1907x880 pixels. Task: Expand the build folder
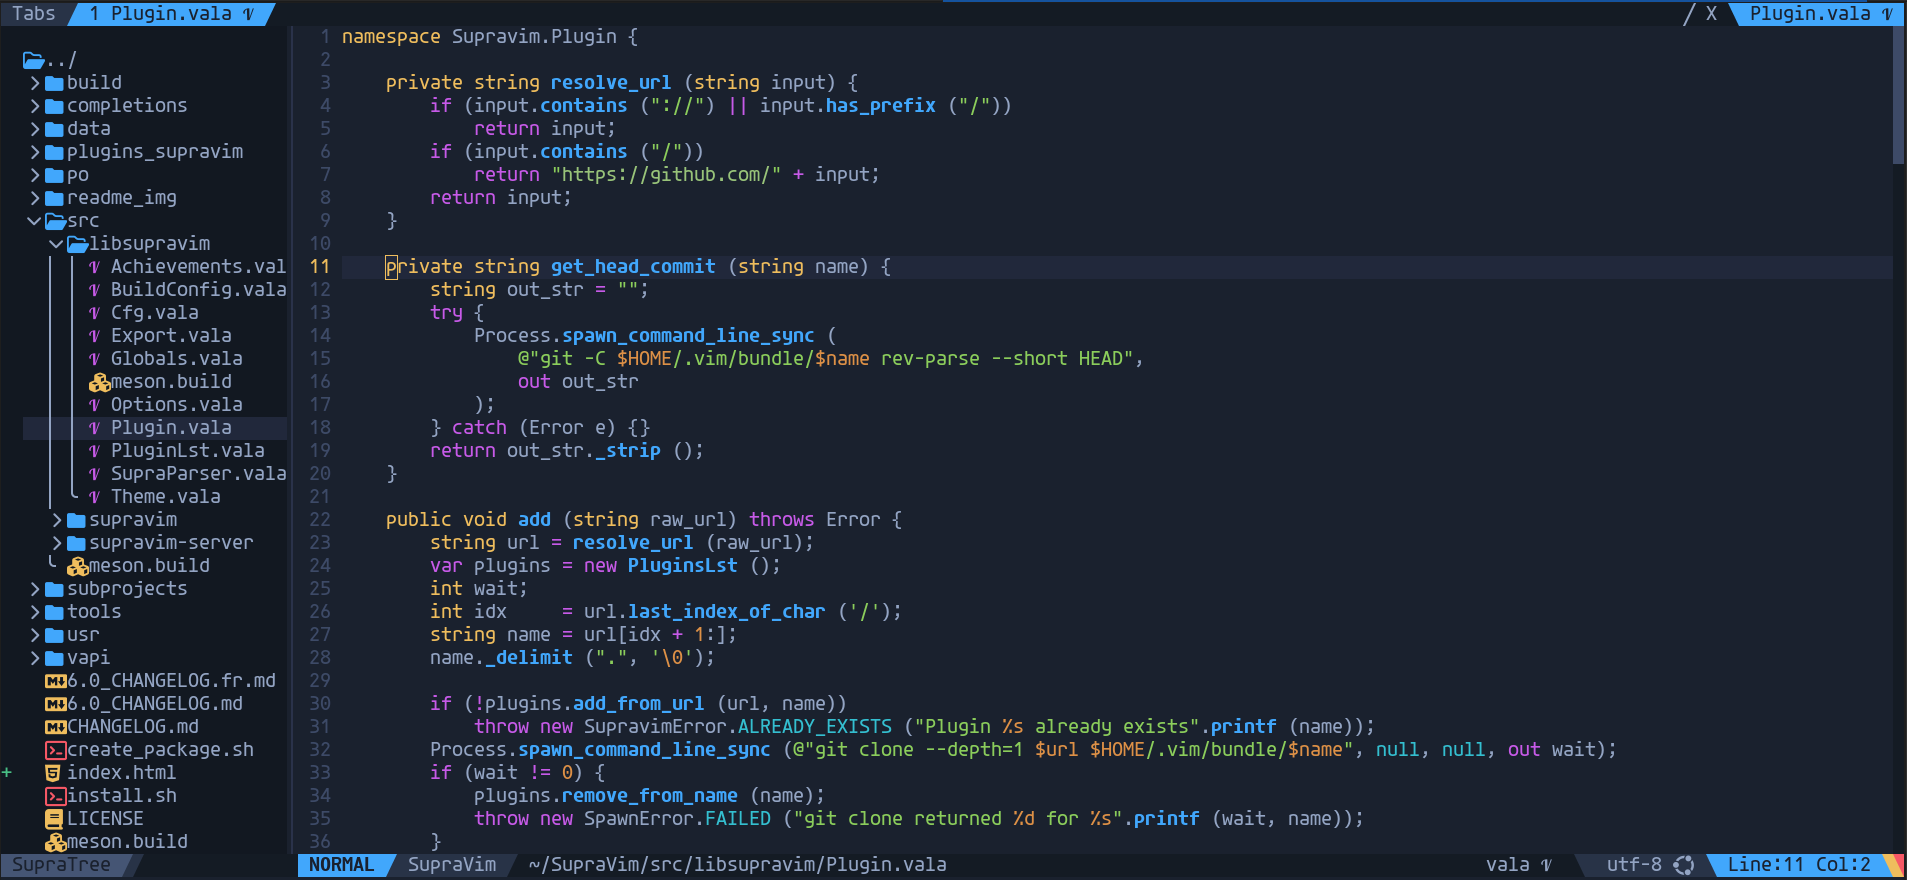click(35, 83)
